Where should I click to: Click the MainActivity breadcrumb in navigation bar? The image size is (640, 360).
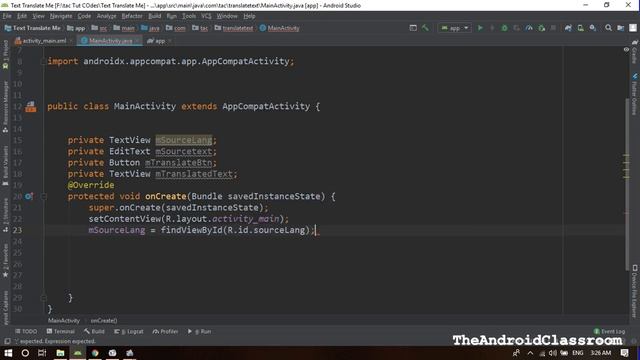pos(279,28)
